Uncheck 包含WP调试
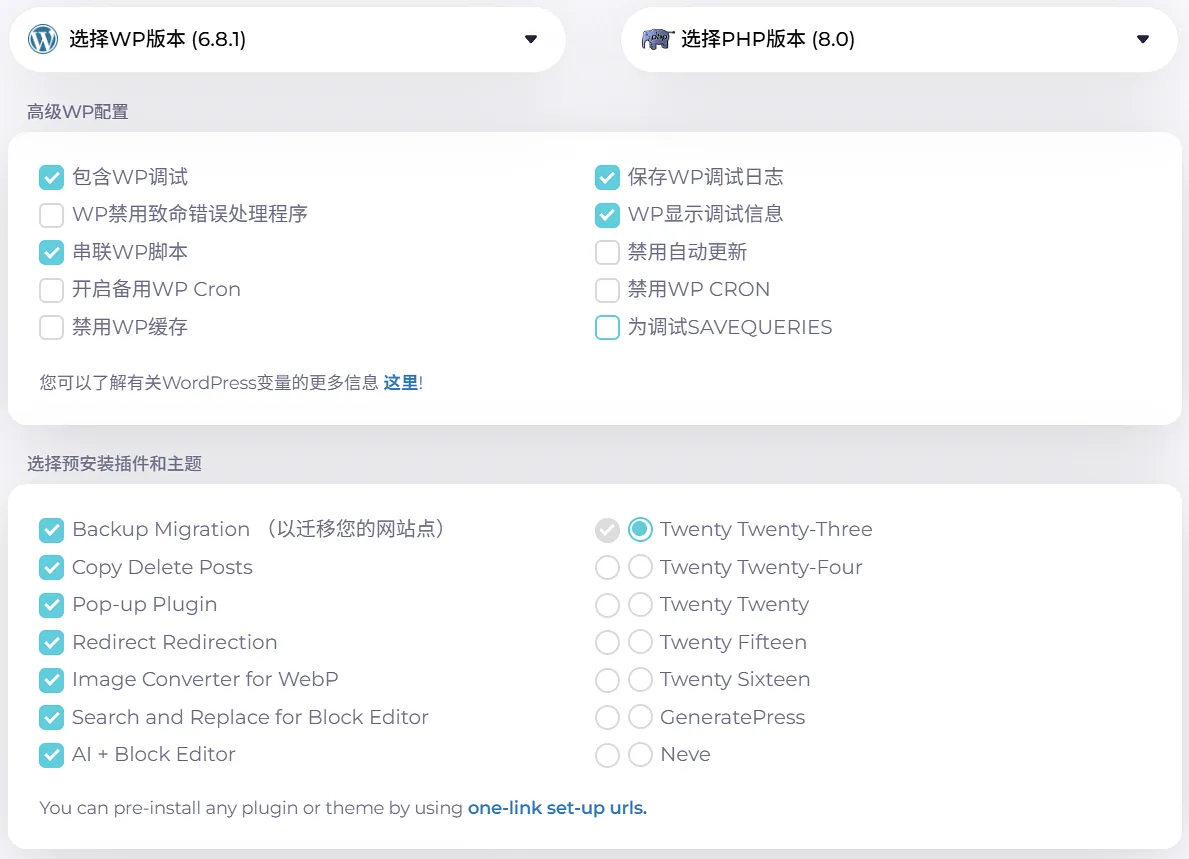This screenshot has height=859, width=1189. point(51,177)
